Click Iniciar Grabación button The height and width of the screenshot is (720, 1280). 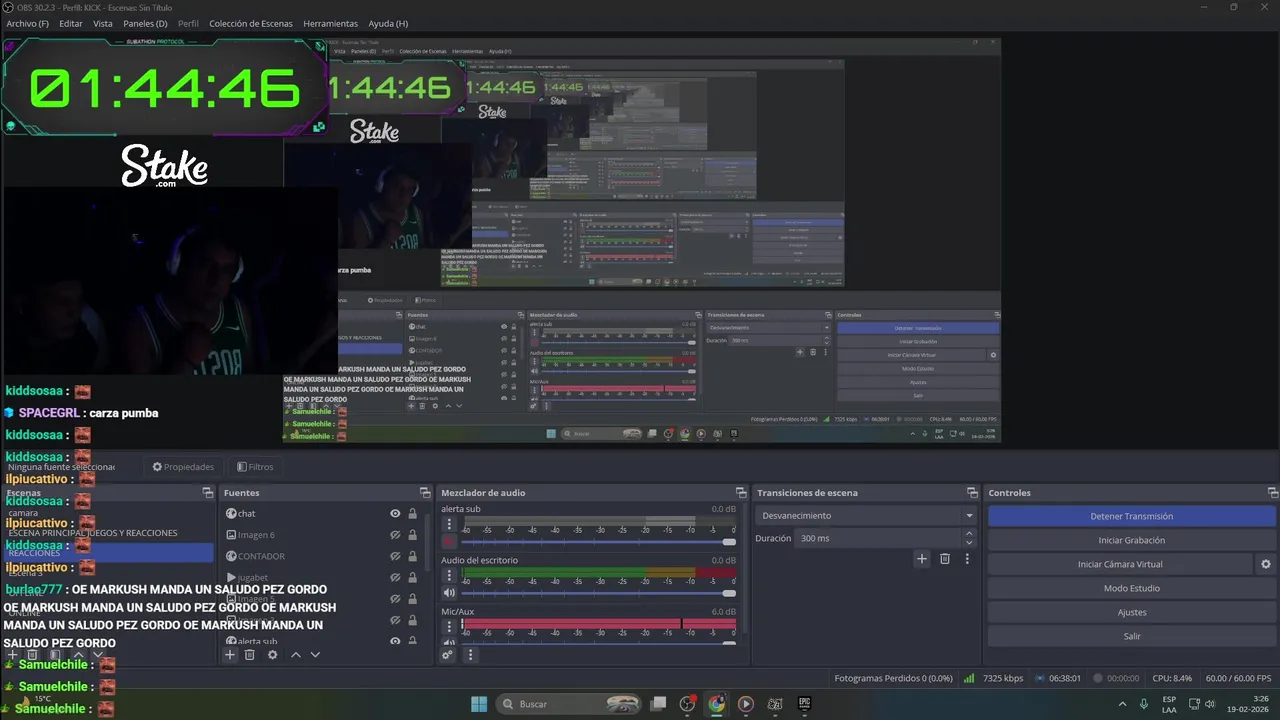point(1132,540)
